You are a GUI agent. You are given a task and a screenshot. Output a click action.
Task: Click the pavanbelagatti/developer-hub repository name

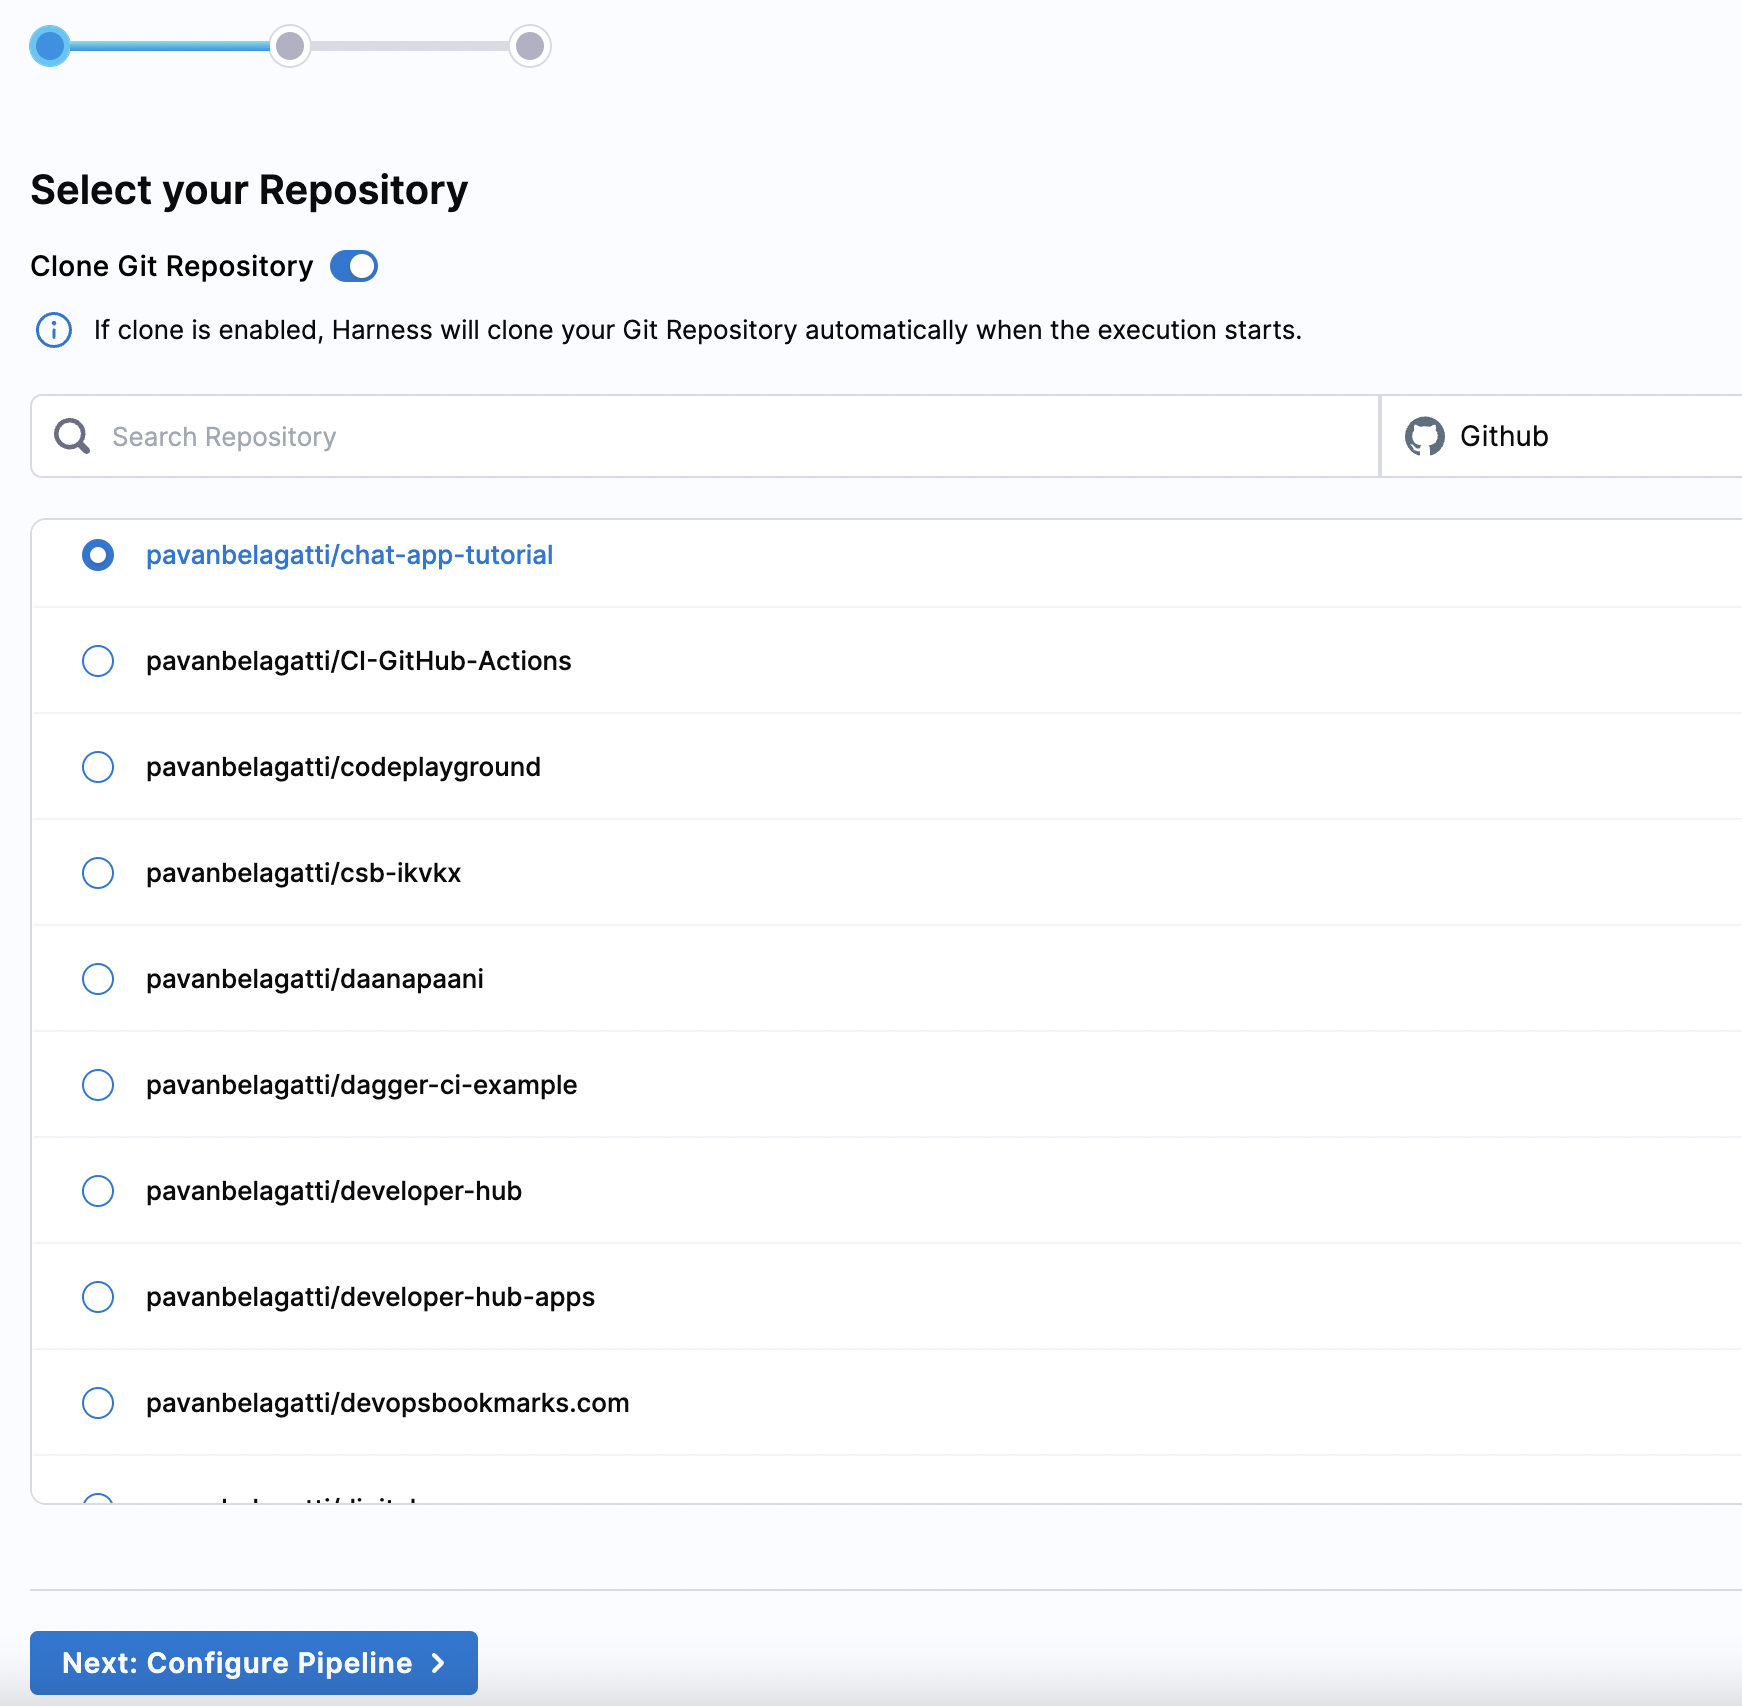tap(334, 1191)
